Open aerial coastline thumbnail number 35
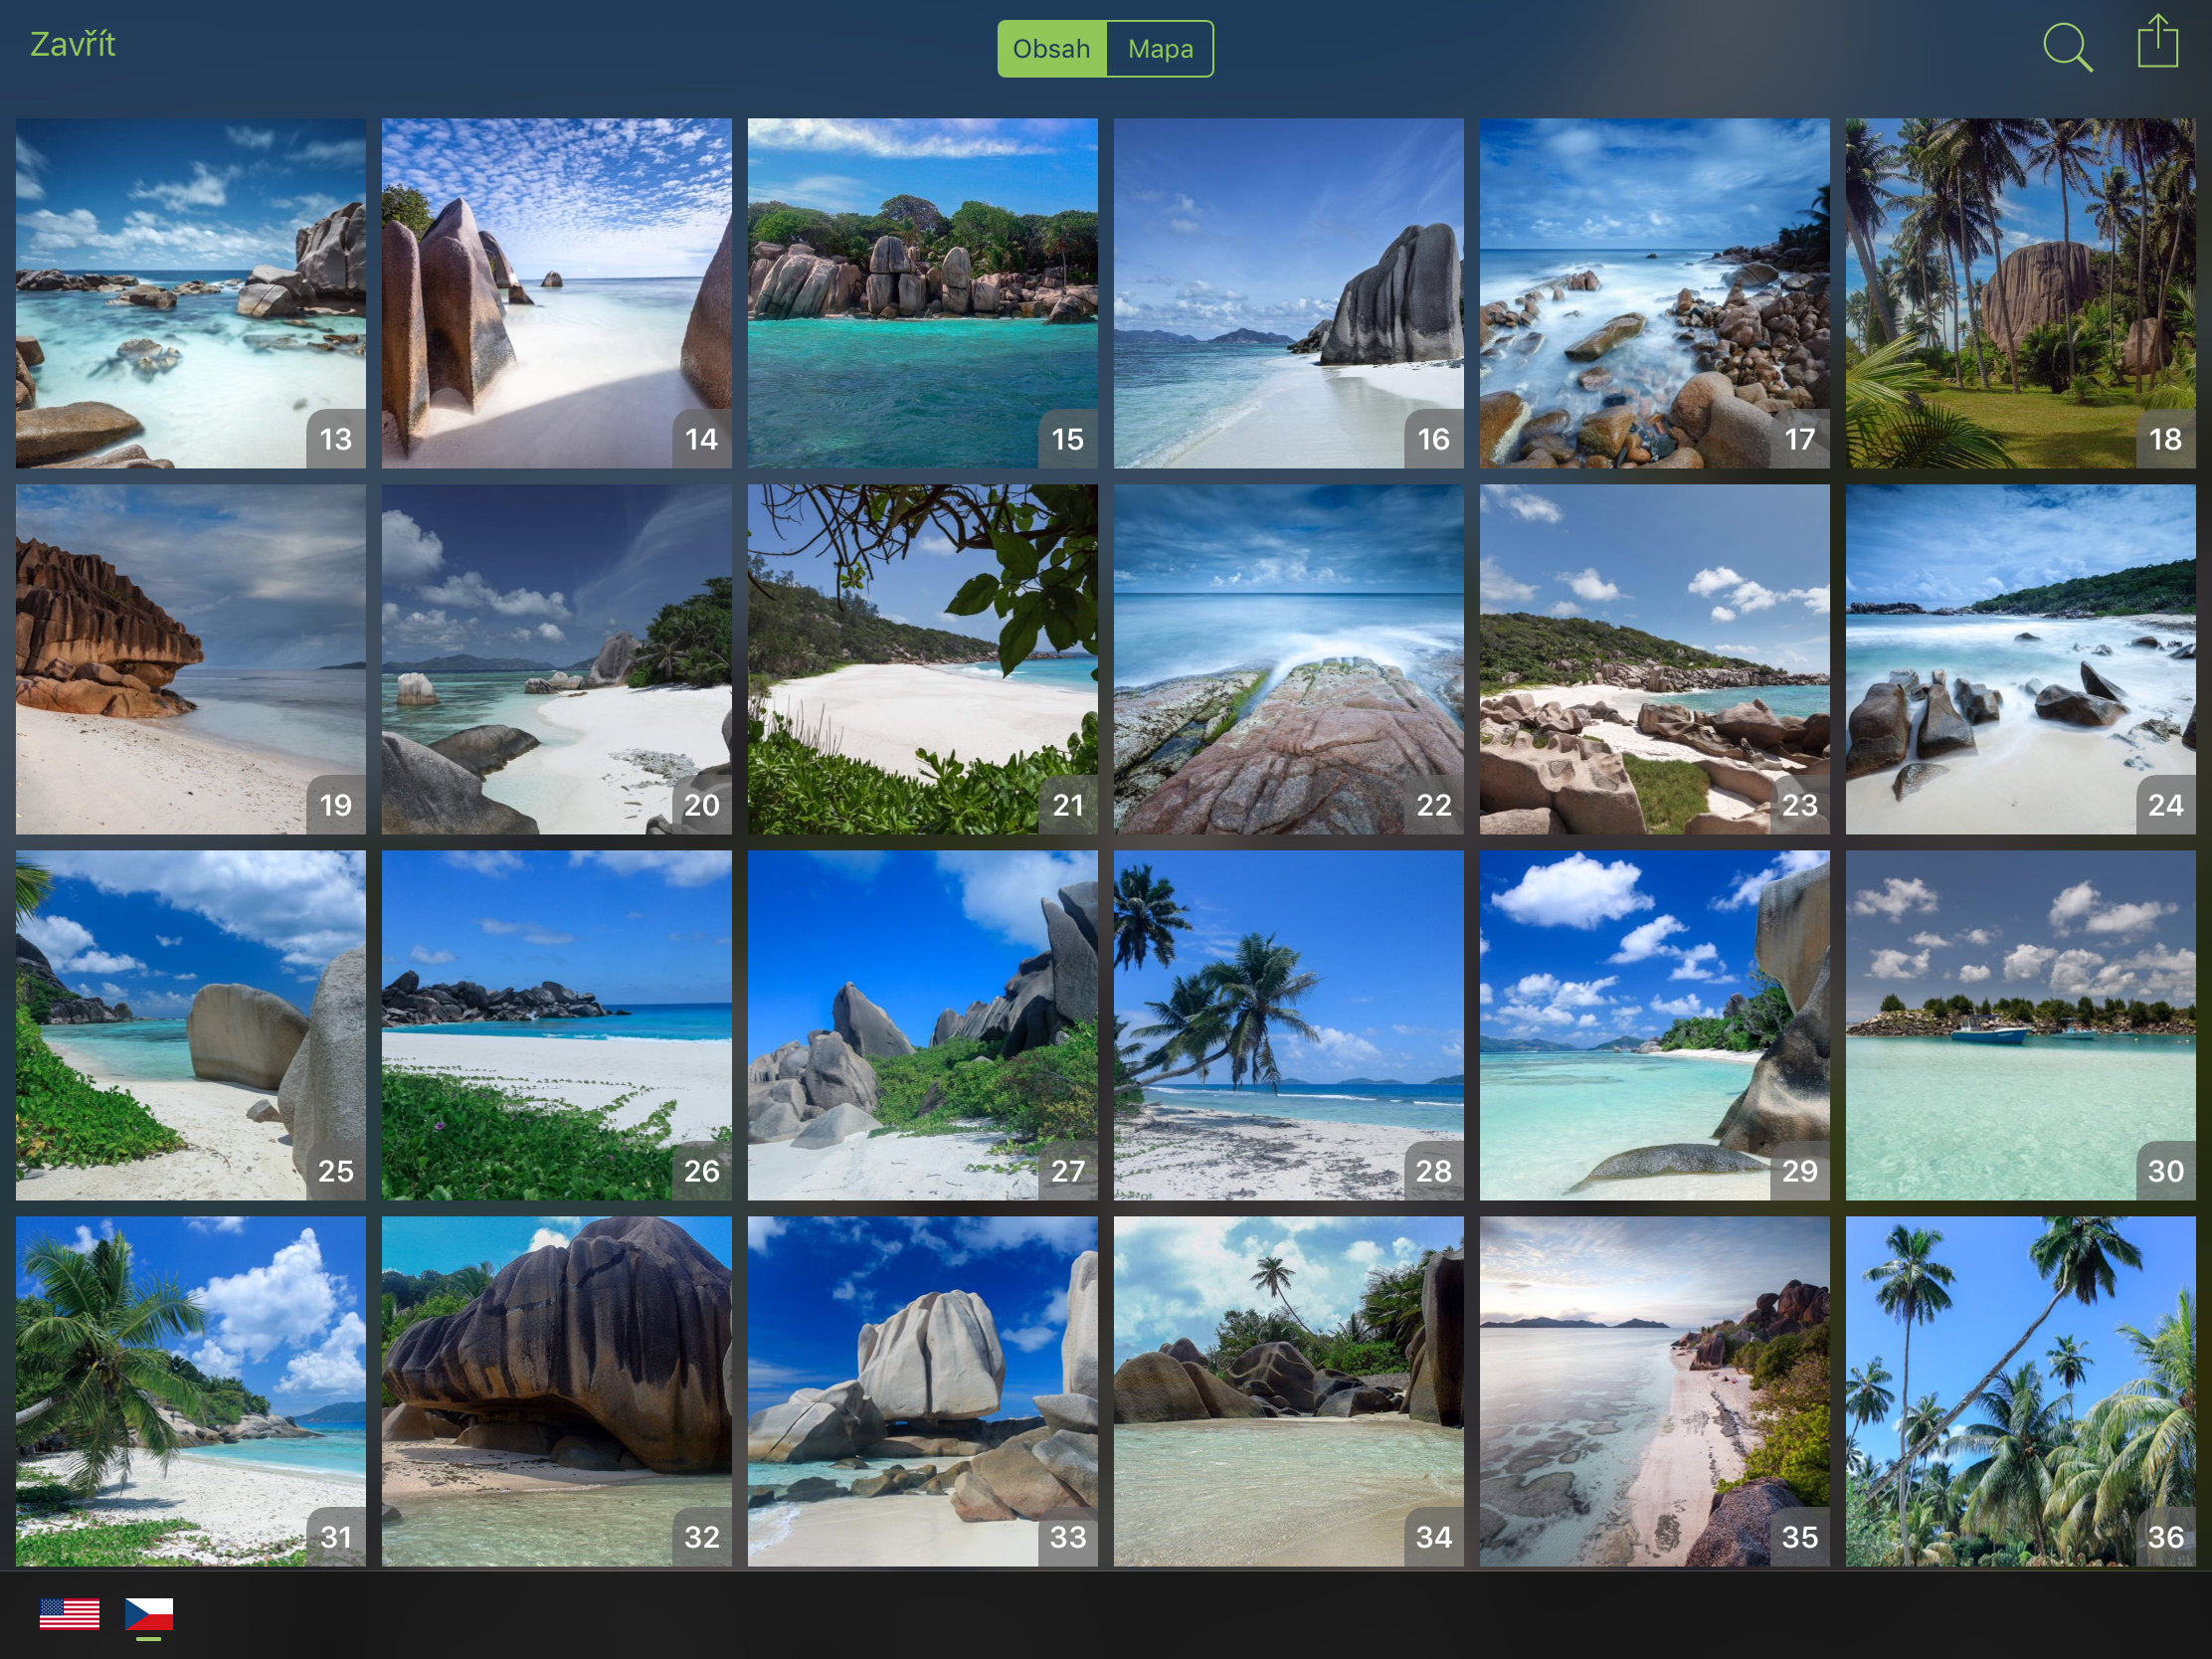The image size is (2212, 1659). coord(1654,1391)
